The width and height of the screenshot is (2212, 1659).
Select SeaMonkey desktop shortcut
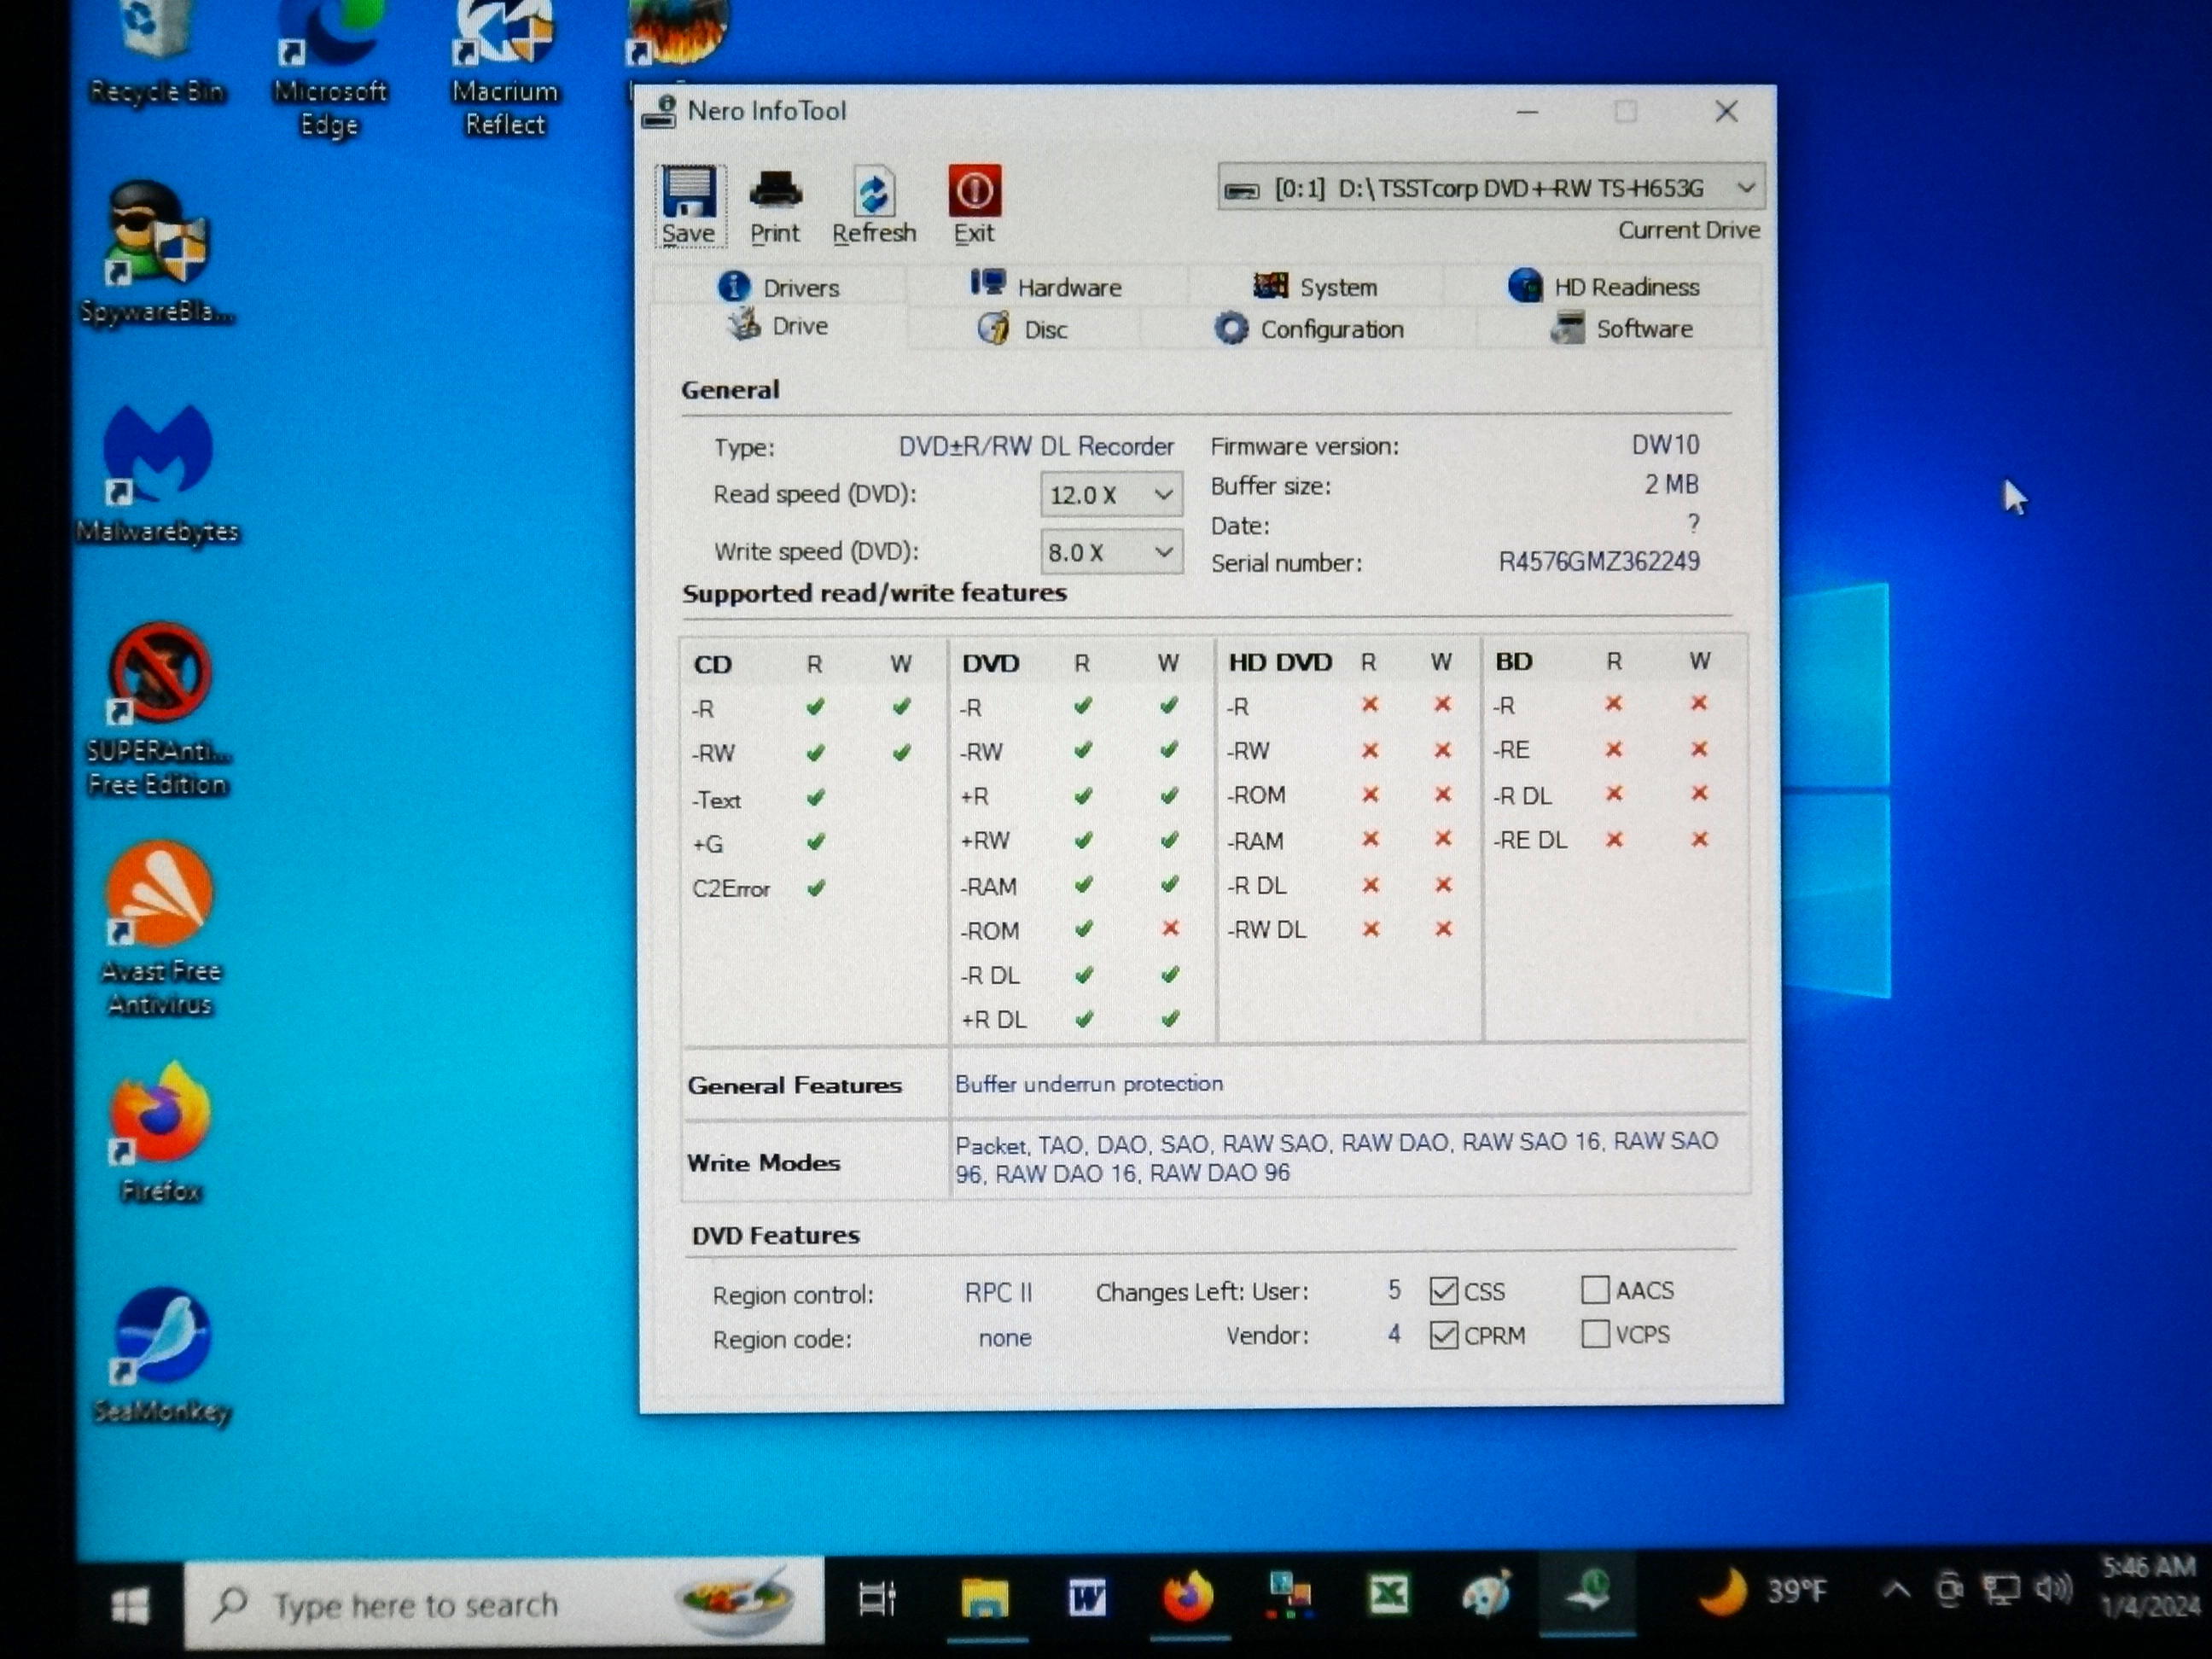161,1355
